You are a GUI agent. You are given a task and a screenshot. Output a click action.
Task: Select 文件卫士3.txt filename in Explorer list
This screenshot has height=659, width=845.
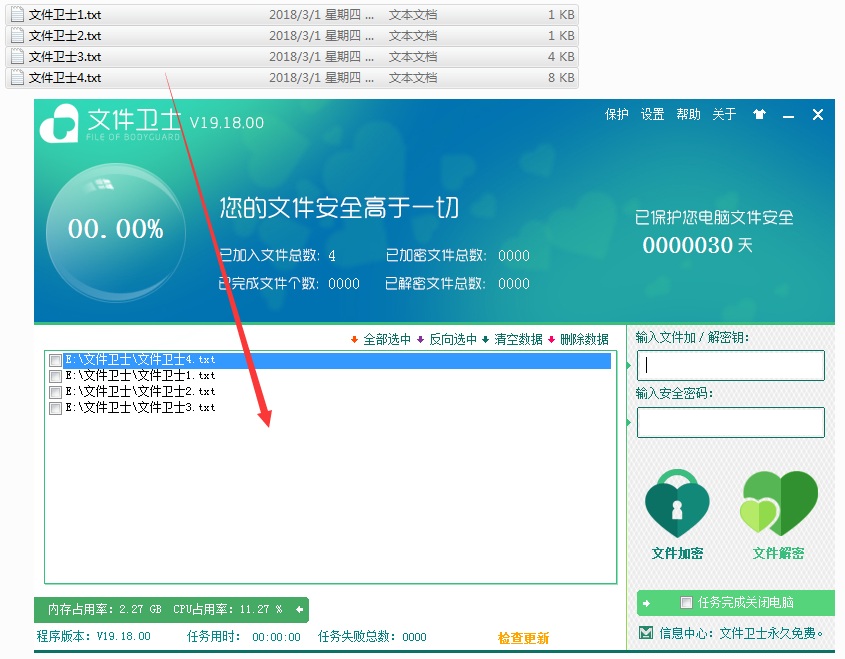pos(65,57)
